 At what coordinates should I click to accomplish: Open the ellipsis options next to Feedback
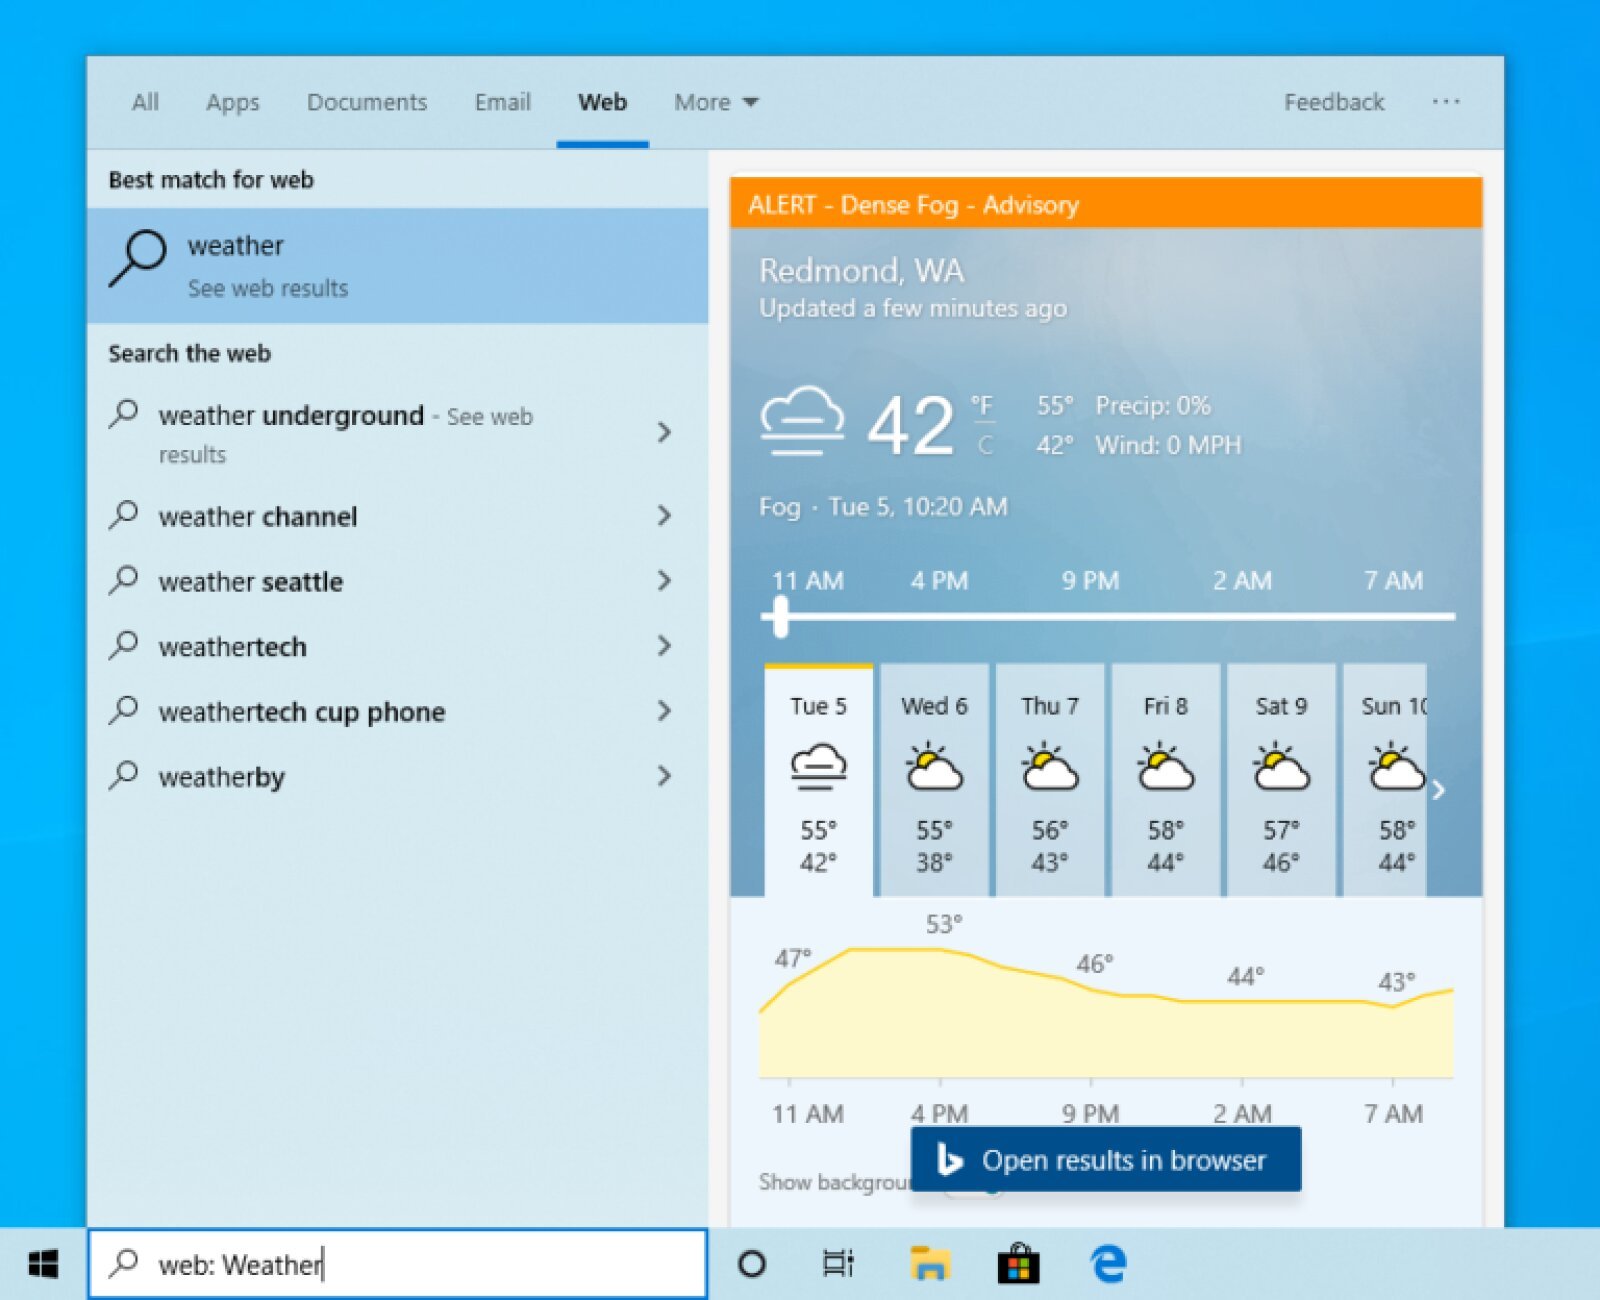tap(1447, 101)
